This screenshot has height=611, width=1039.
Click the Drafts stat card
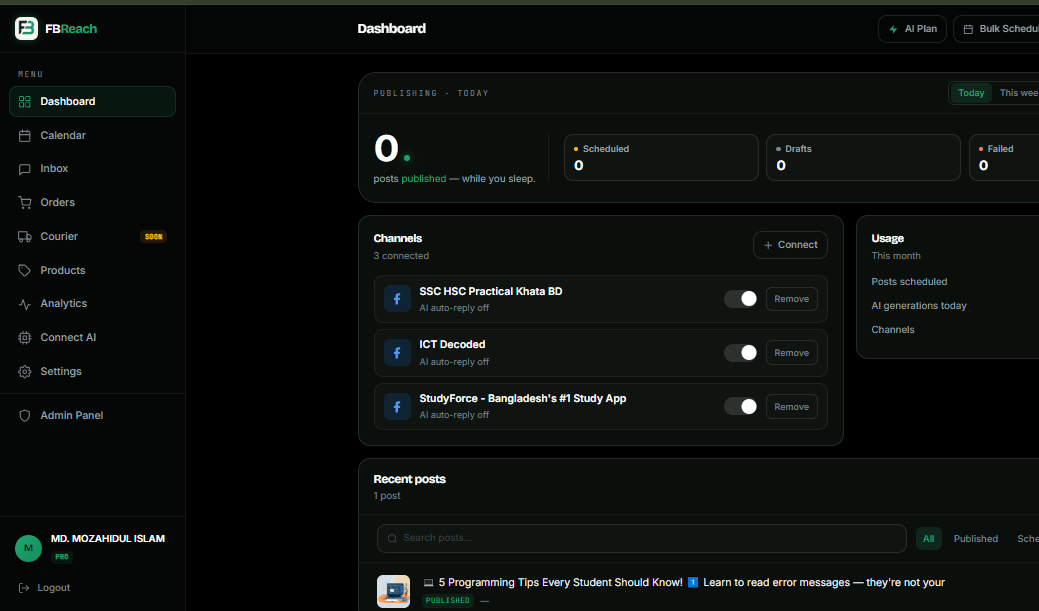863,157
